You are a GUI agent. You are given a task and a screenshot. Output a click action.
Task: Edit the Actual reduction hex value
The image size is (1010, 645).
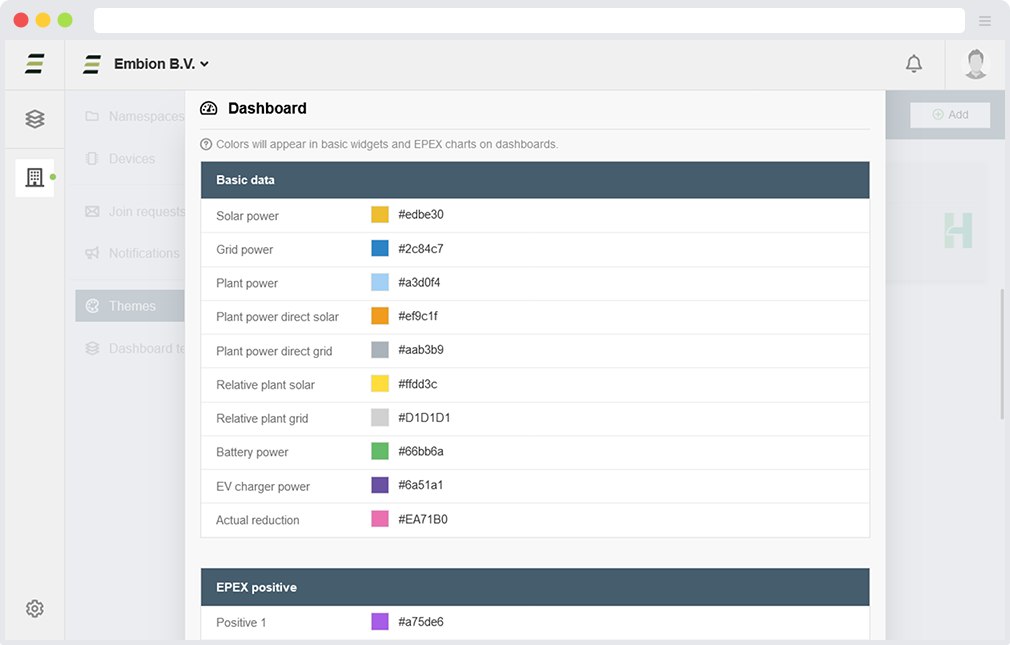pyautogui.click(x=423, y=519)
